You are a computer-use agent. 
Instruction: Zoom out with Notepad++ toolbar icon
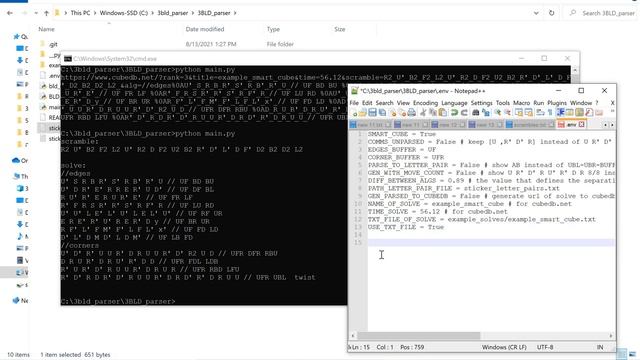point(507,113)
